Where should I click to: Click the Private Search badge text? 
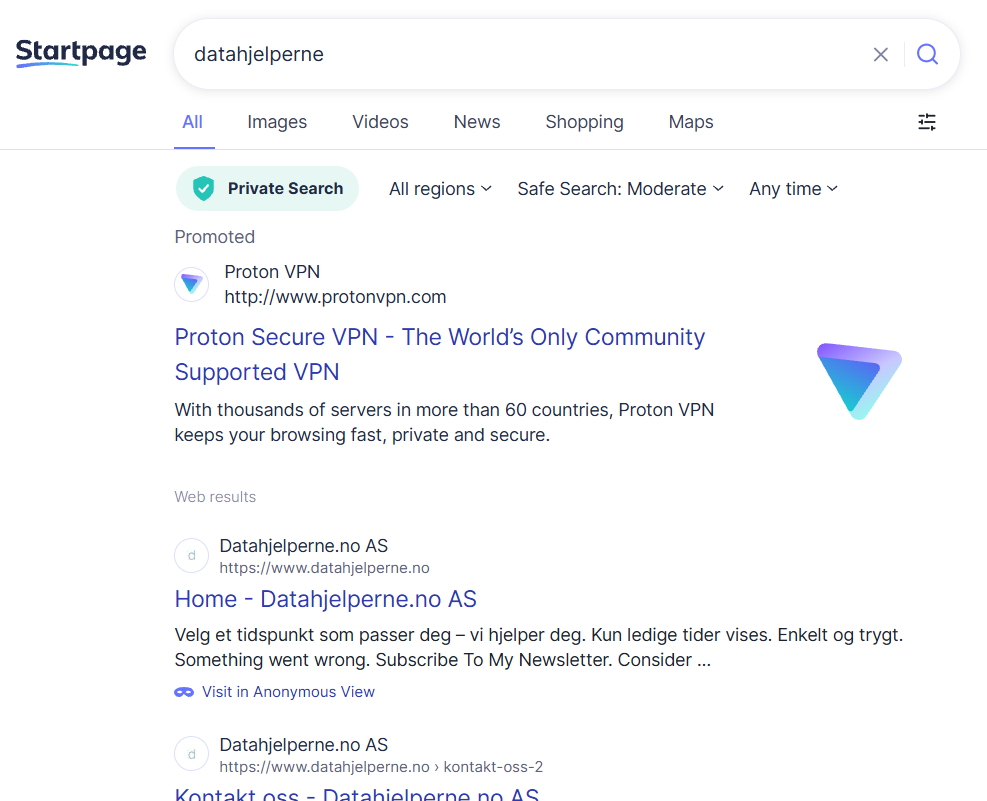(285, 189)
